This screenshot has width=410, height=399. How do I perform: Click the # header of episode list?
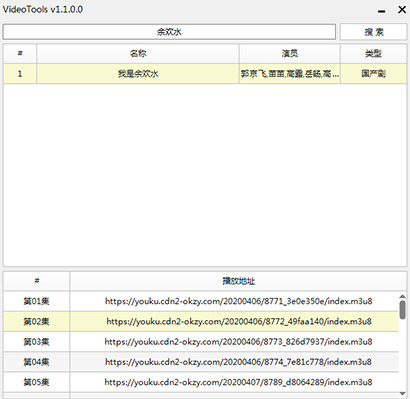point(37,281)
